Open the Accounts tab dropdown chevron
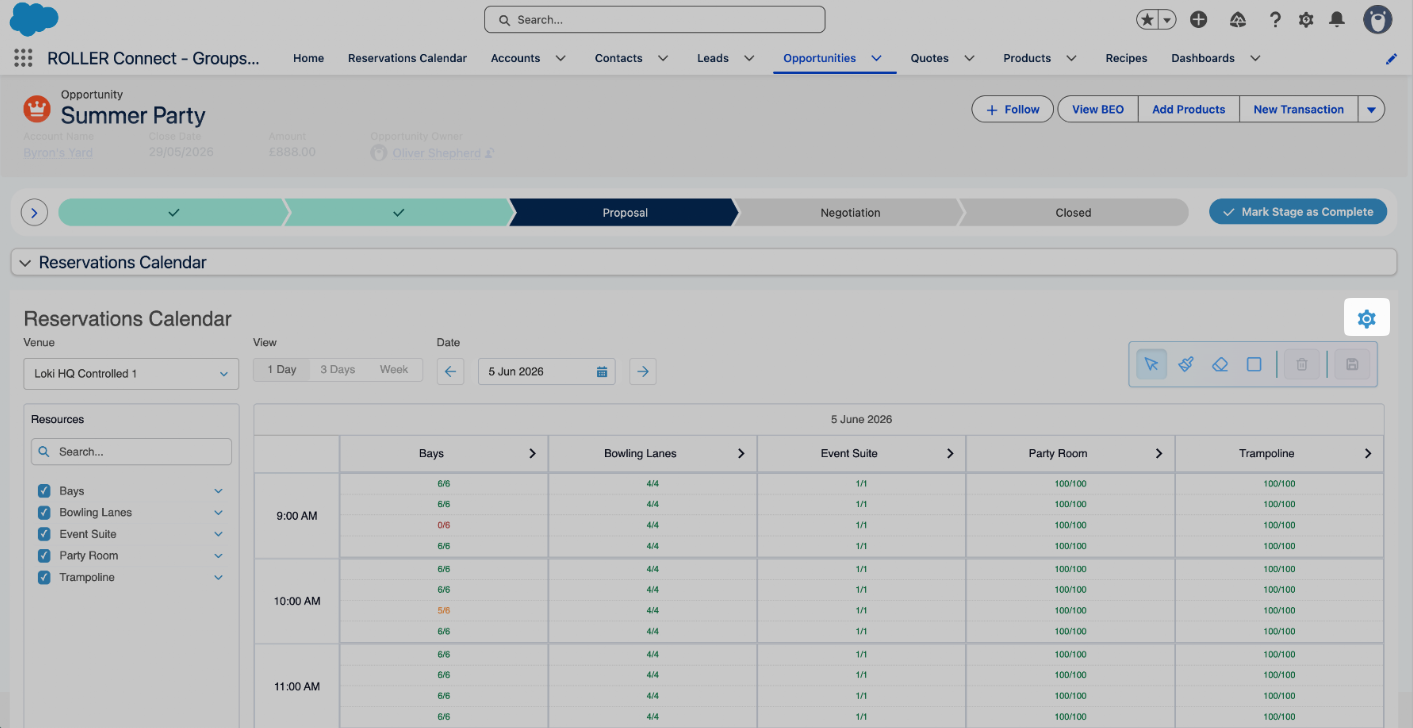 tap(560, 58)
